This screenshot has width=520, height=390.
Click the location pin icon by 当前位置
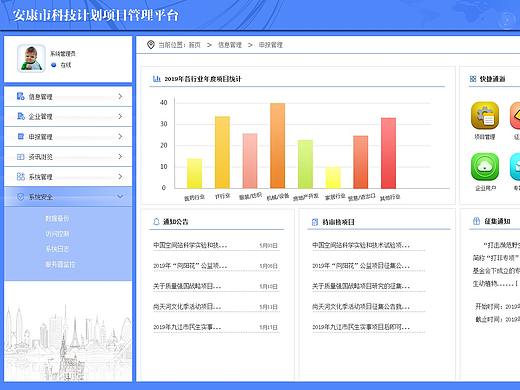pyautogui.click(x=151, y=45)
